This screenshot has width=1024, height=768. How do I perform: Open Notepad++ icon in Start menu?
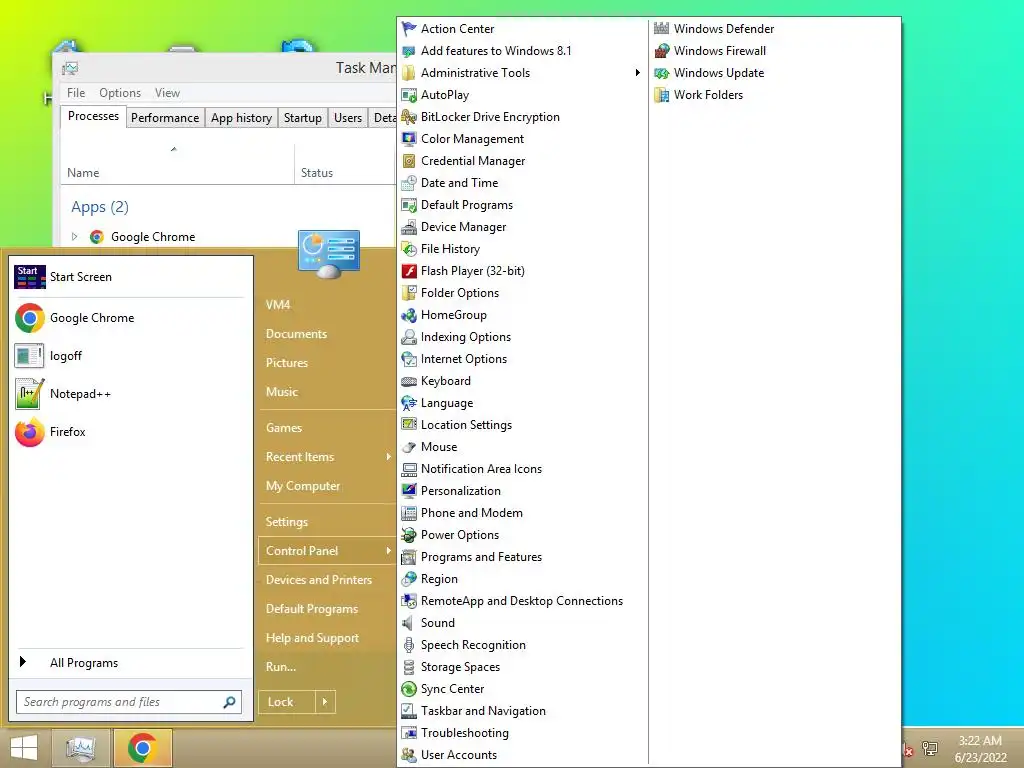click(x=29, y=394)
